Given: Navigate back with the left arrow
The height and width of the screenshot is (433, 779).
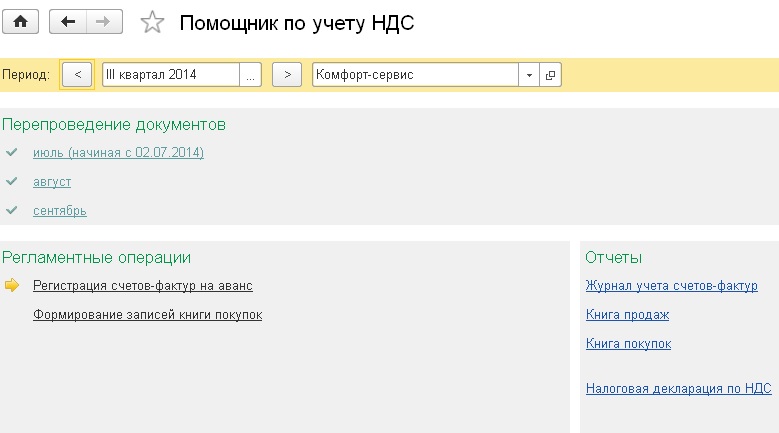Looking at the screenshot, I should click(68, 22).
